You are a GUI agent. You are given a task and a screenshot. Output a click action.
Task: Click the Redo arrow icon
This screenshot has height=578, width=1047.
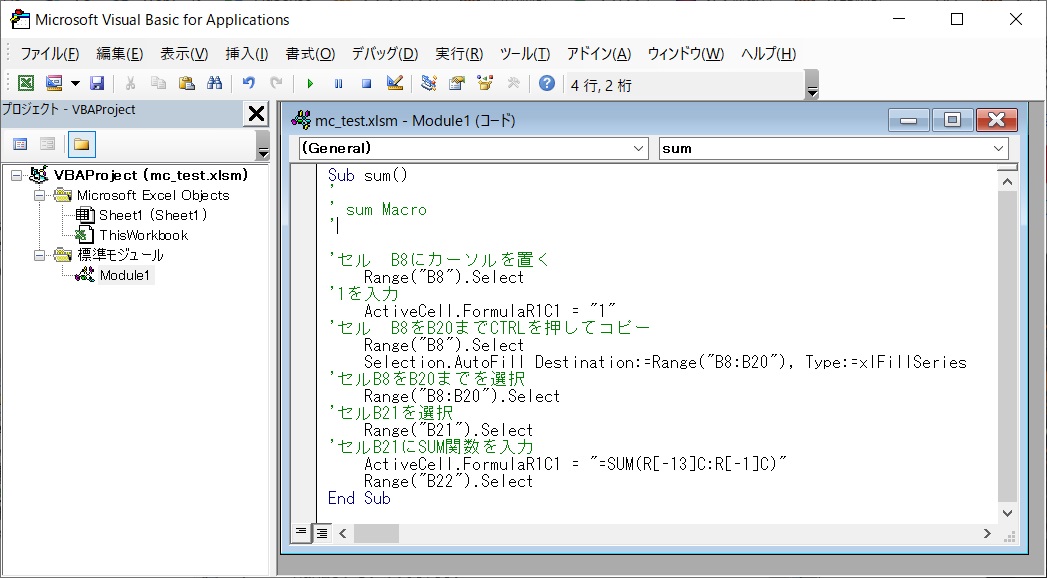[276, 83]
